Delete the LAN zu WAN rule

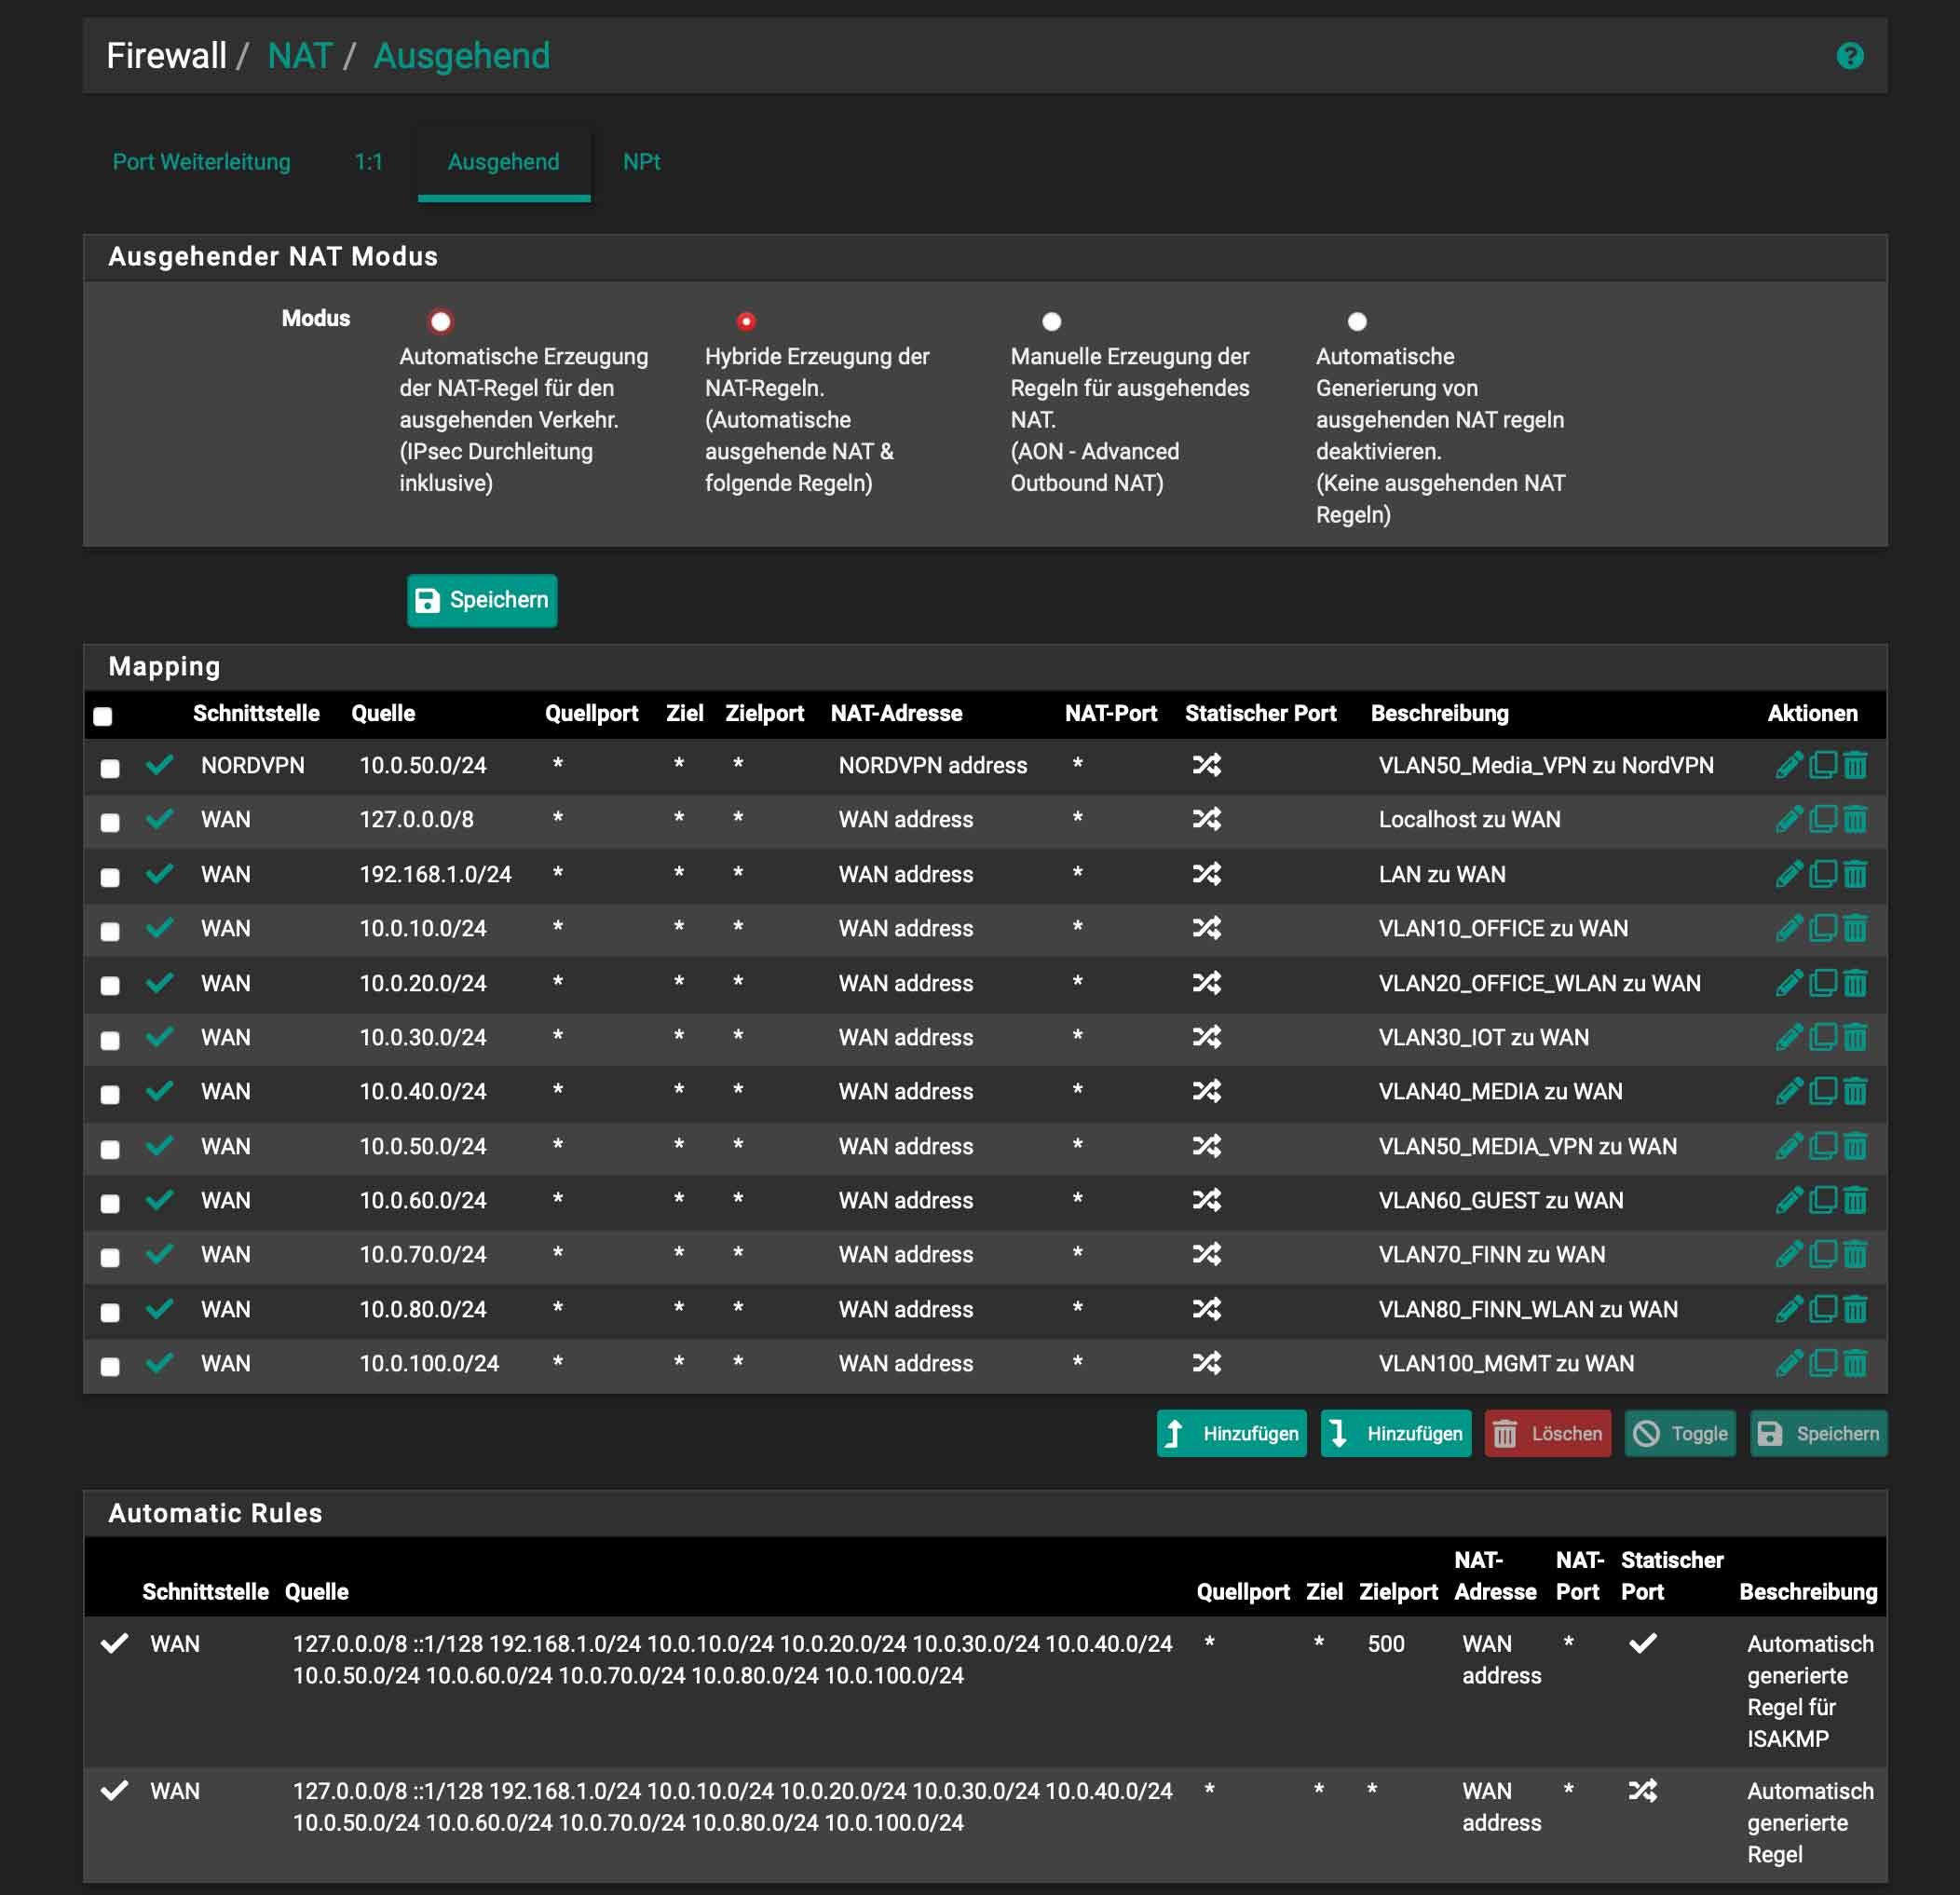(1855, 874)
